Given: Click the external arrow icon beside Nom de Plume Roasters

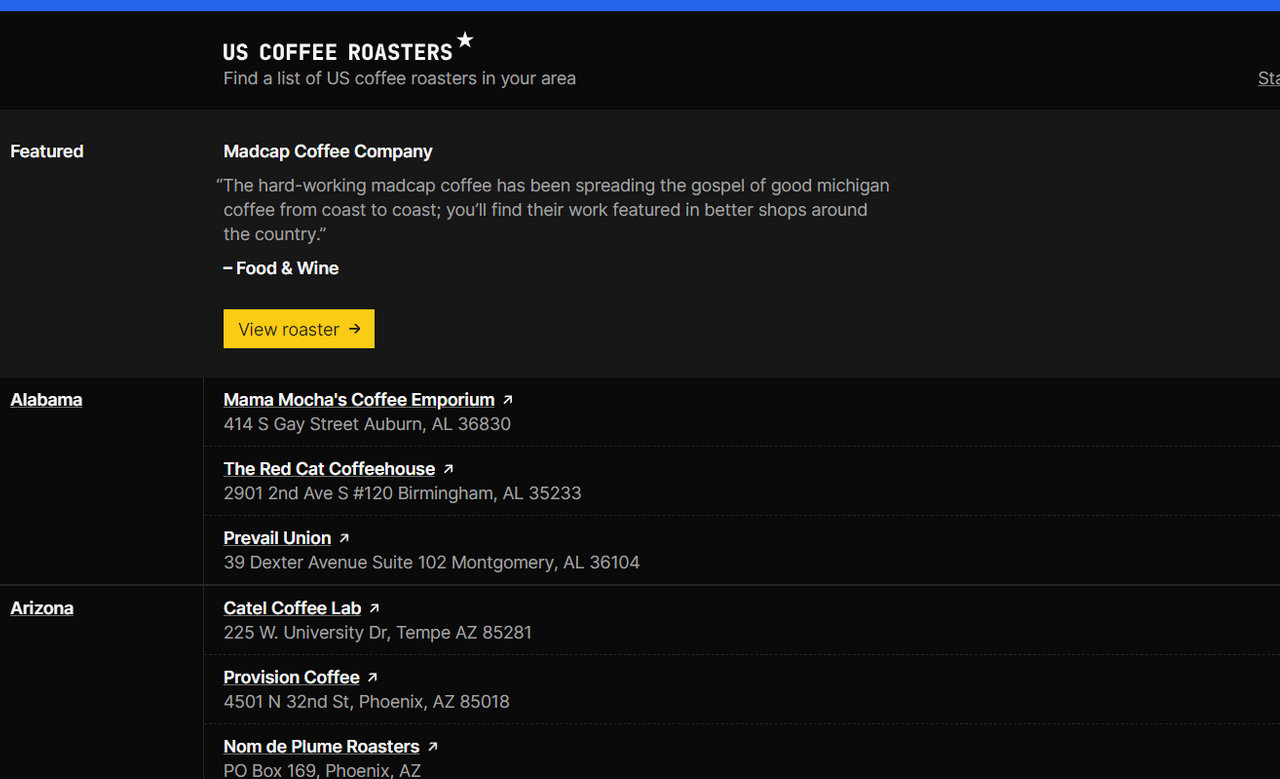Looking at the screenshot, I should click(432, 746).
